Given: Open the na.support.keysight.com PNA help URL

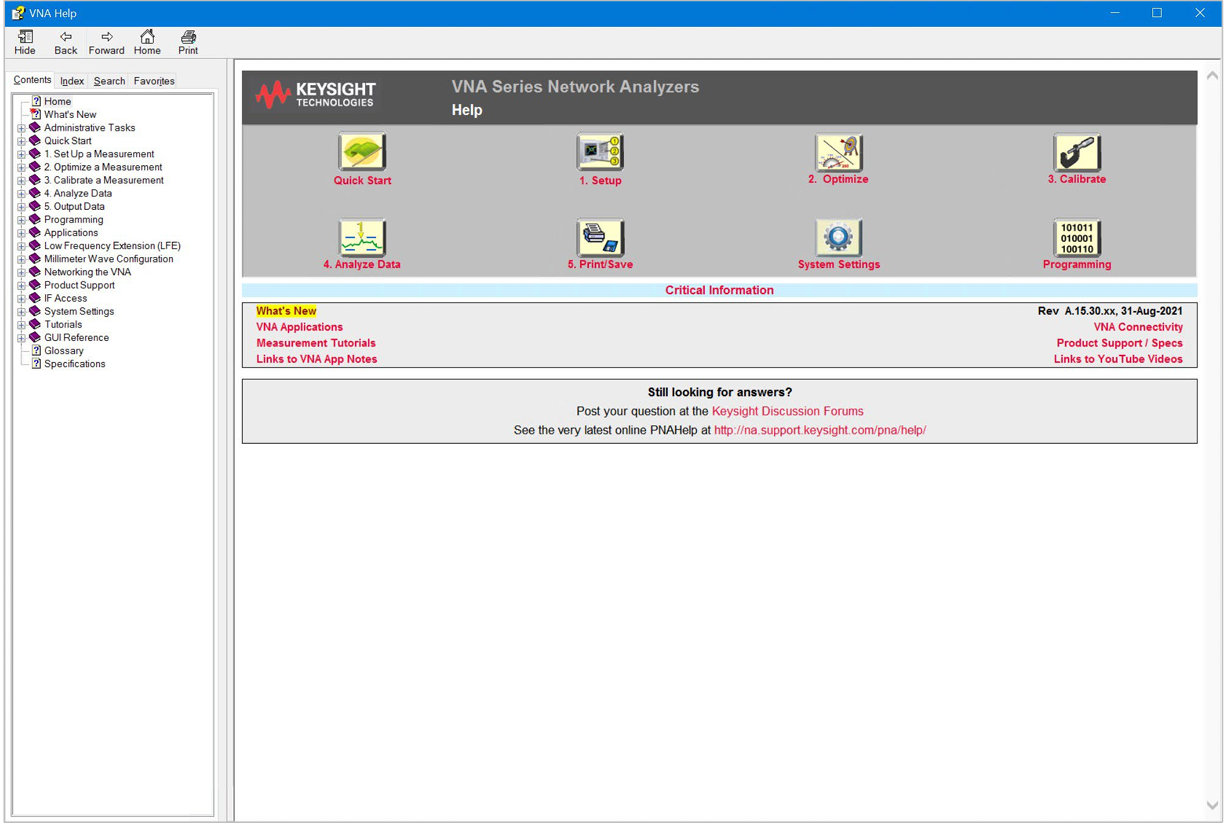Looking at the screenshot, I should (820, 430).
